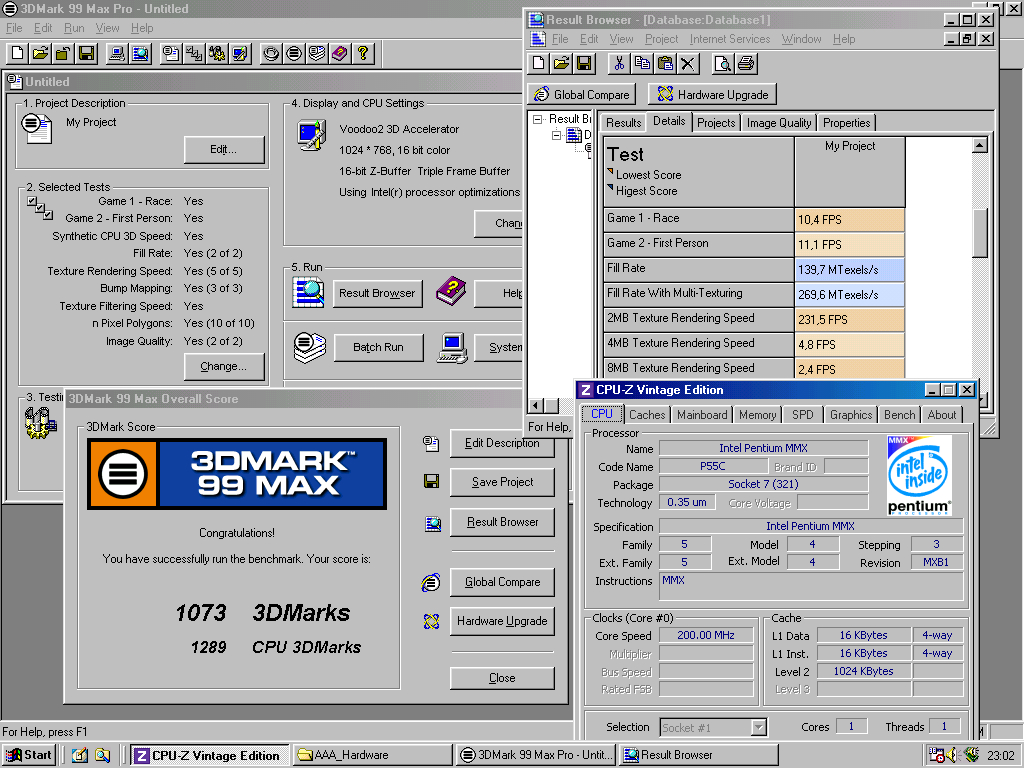This screenshot has height=768, width=1024.
Task: Click Edit... button in Project Description
Action: (223, 150)
